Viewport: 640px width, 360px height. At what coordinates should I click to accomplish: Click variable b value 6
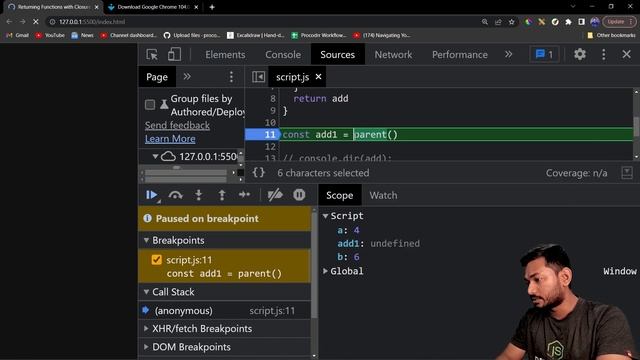pyautogui.click(x=356, y=257)
